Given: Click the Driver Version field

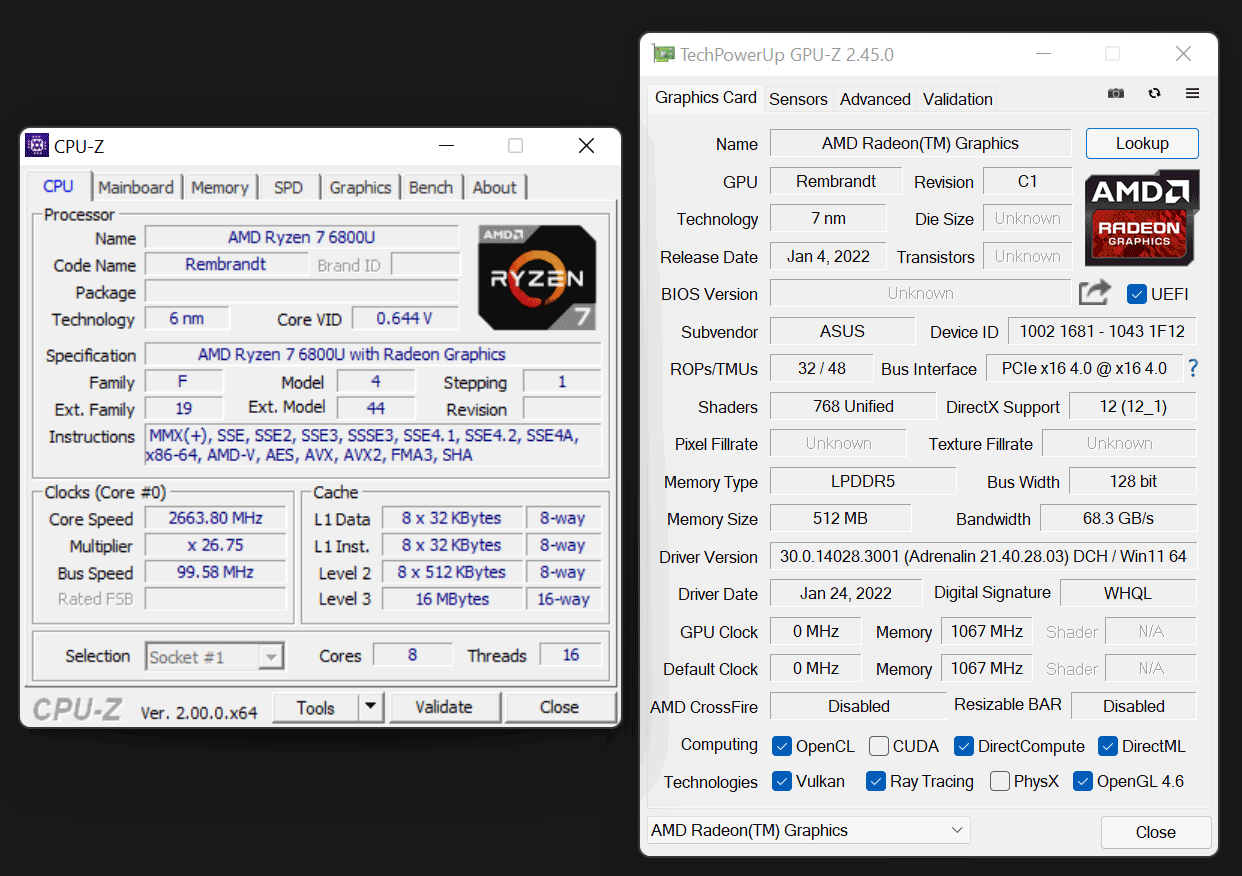Looking at the screenshot, I should point(983,557).
